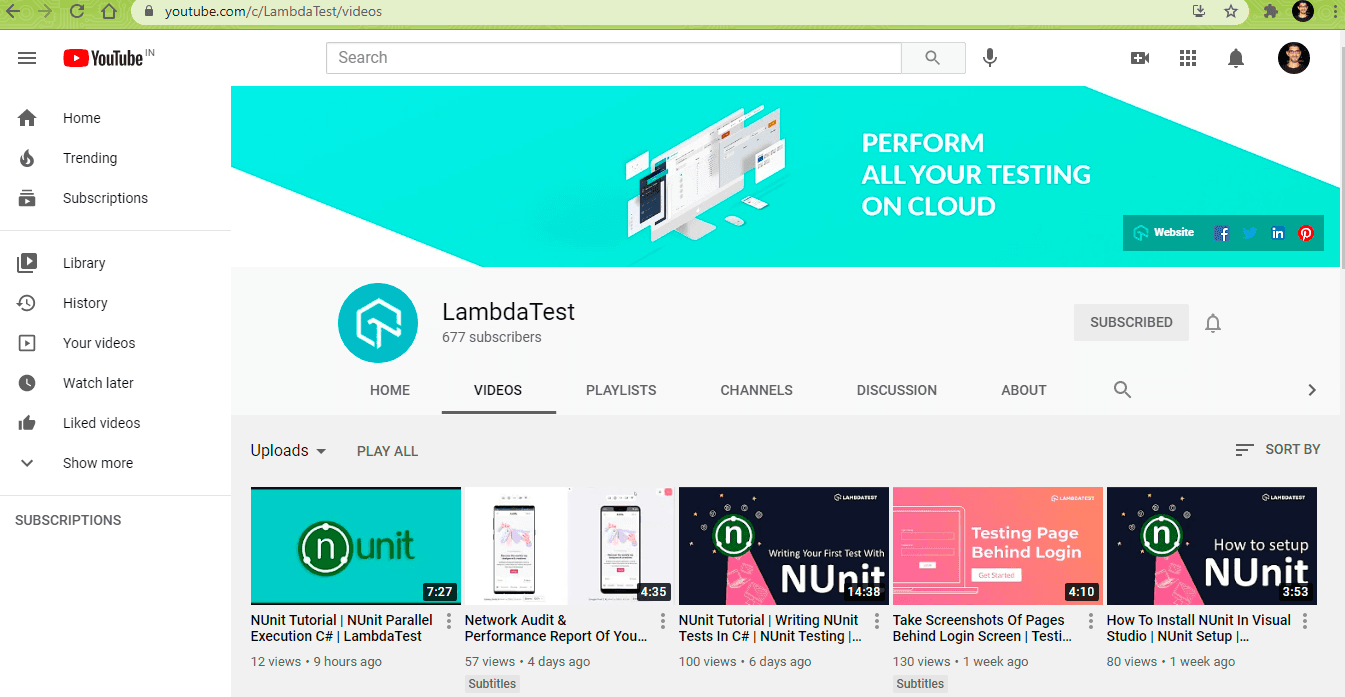Open the notifications bell in header
The image size is (1345, 697).
pos(1236,58)
